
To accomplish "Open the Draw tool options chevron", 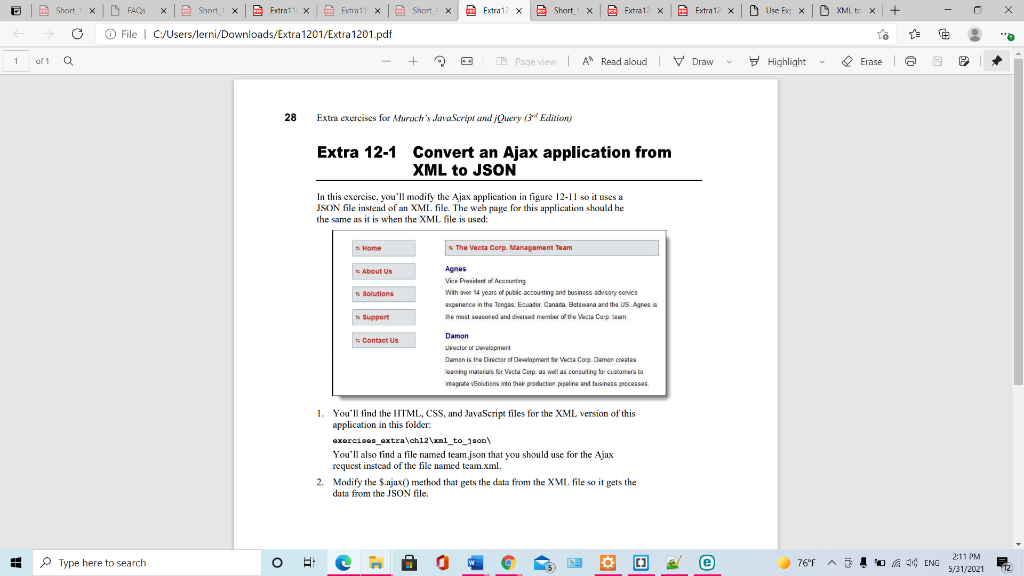I will (728, 61).
